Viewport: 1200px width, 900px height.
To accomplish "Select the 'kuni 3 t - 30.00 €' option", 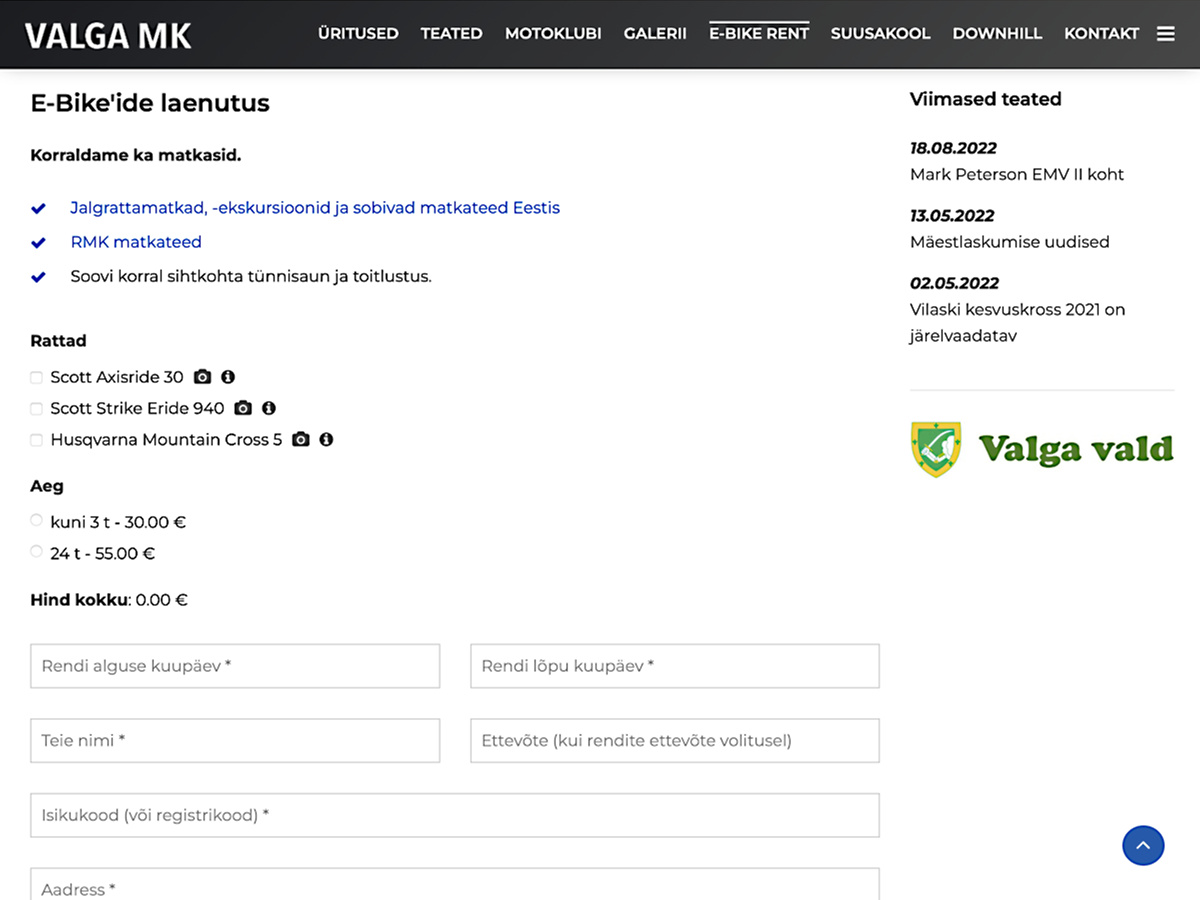I will tap(37, 520).
